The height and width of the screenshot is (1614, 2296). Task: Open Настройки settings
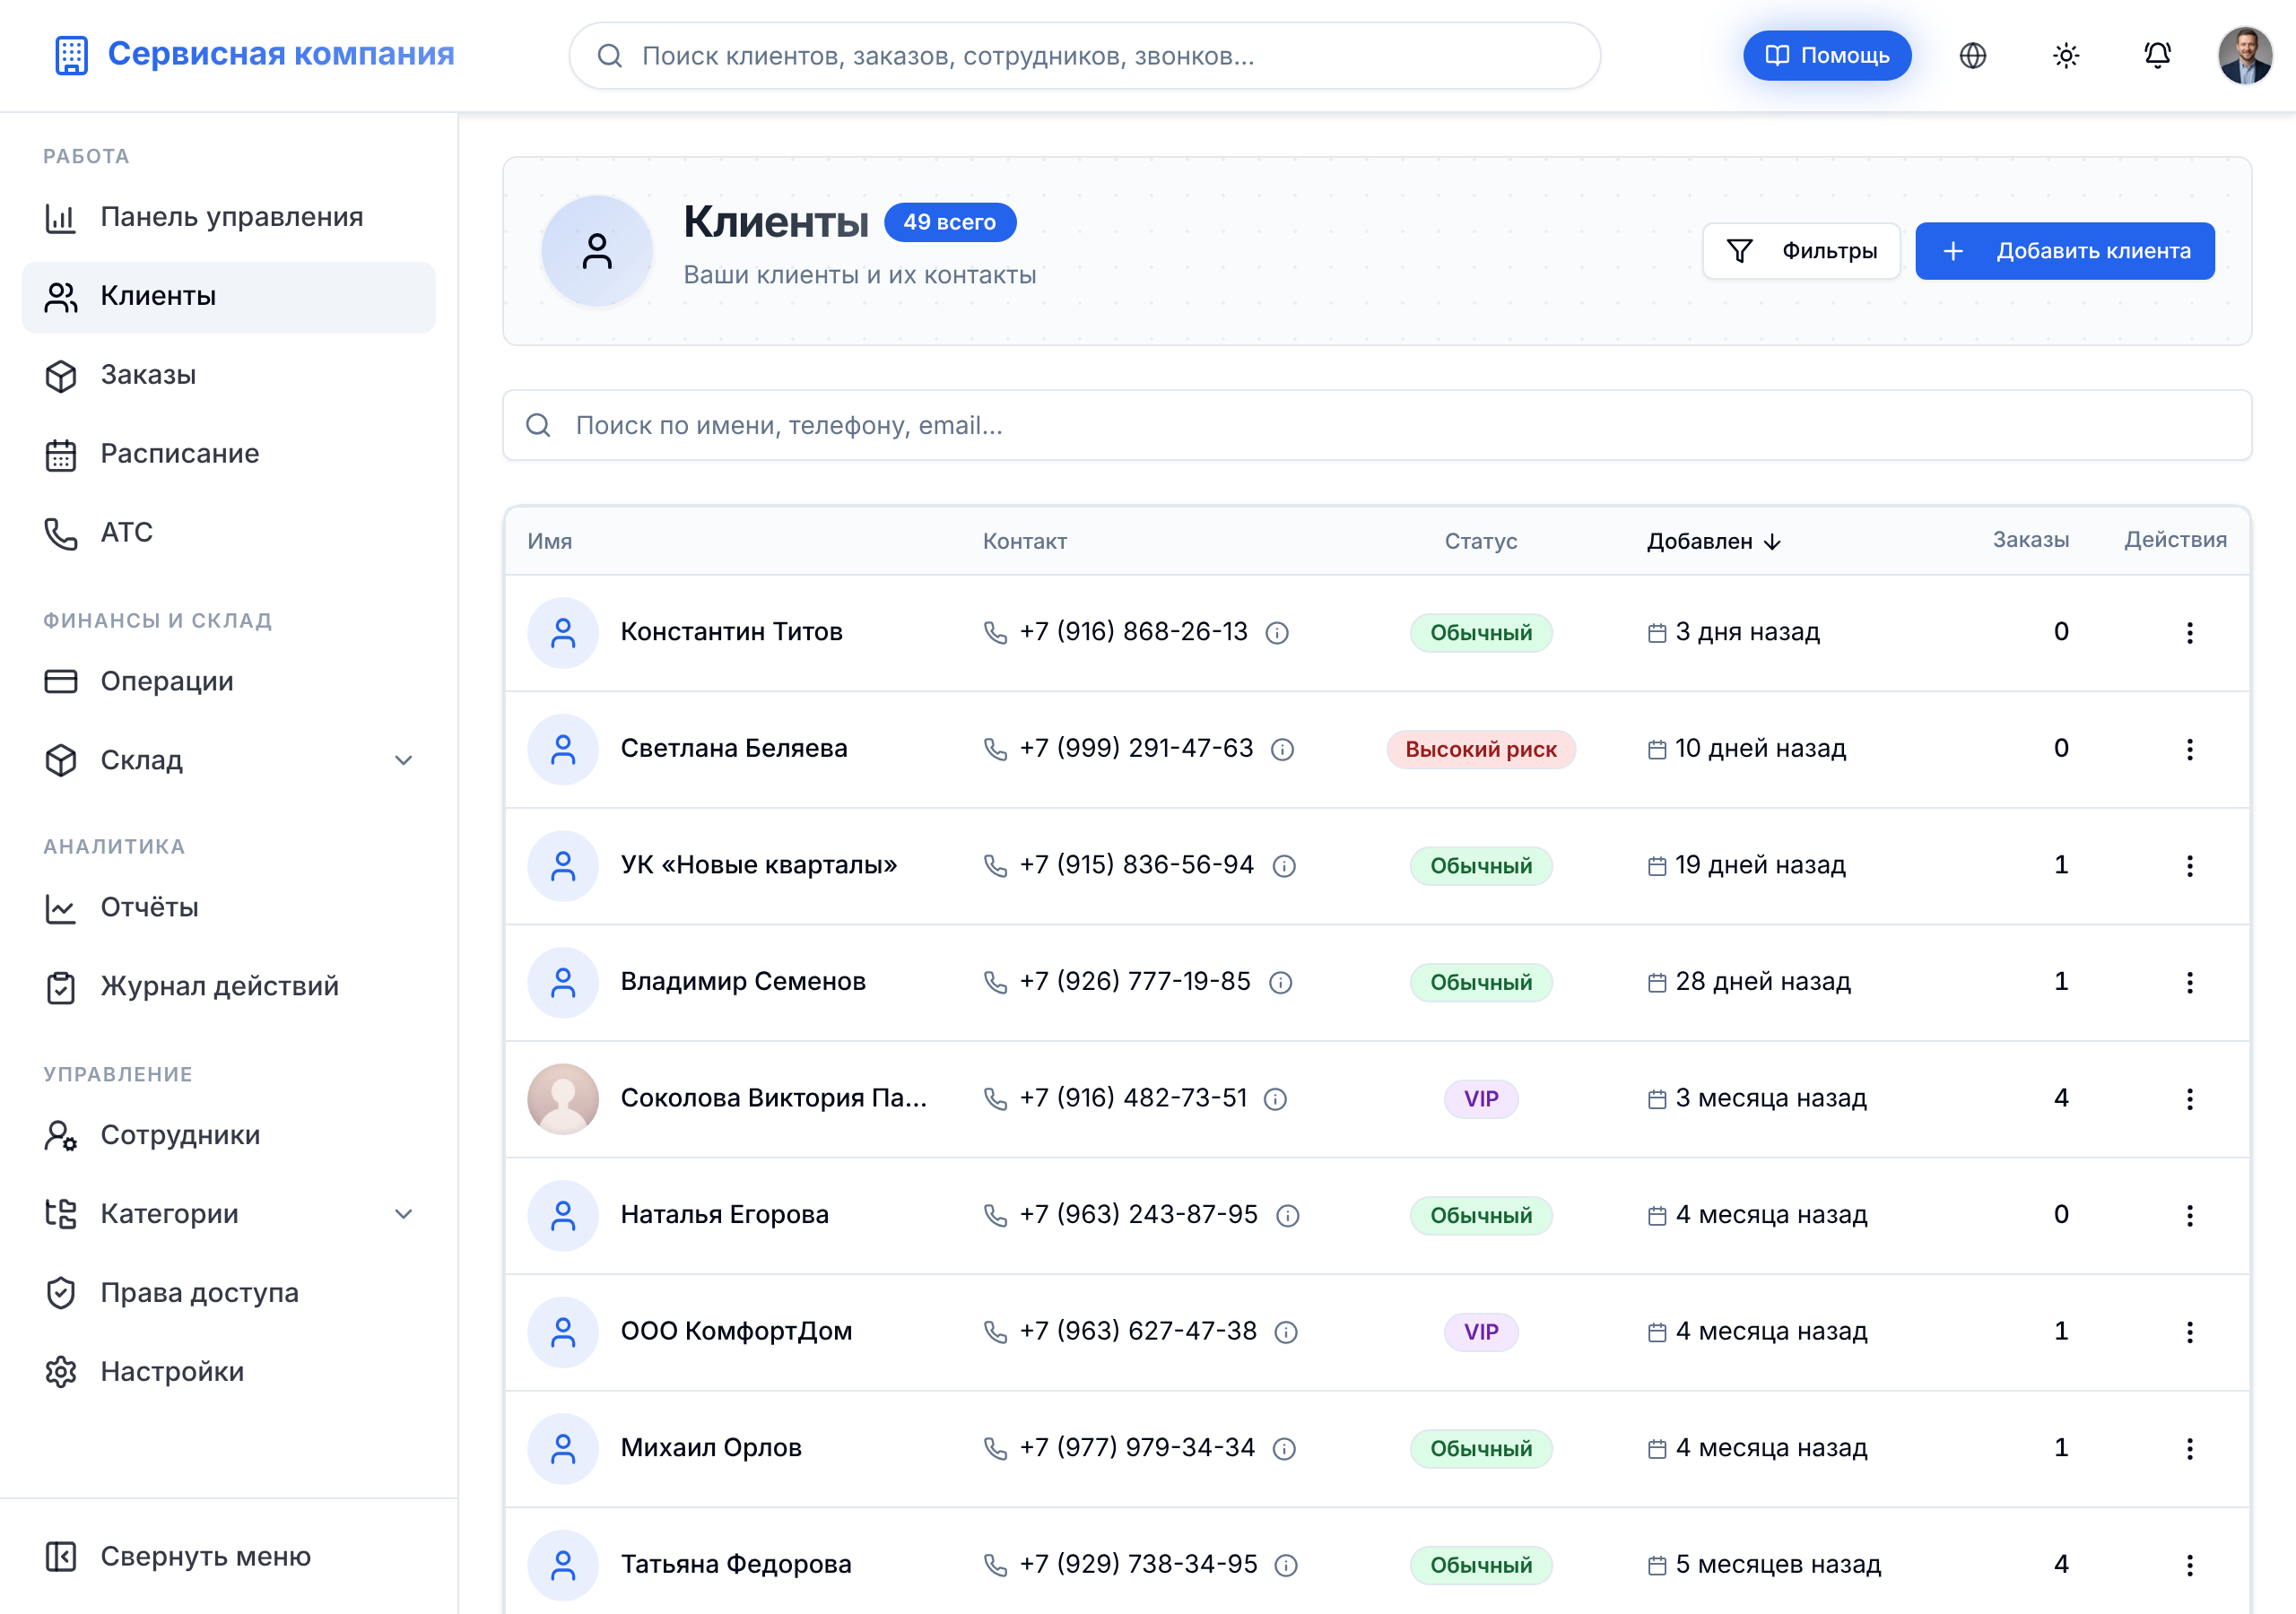click(229, 1373)
